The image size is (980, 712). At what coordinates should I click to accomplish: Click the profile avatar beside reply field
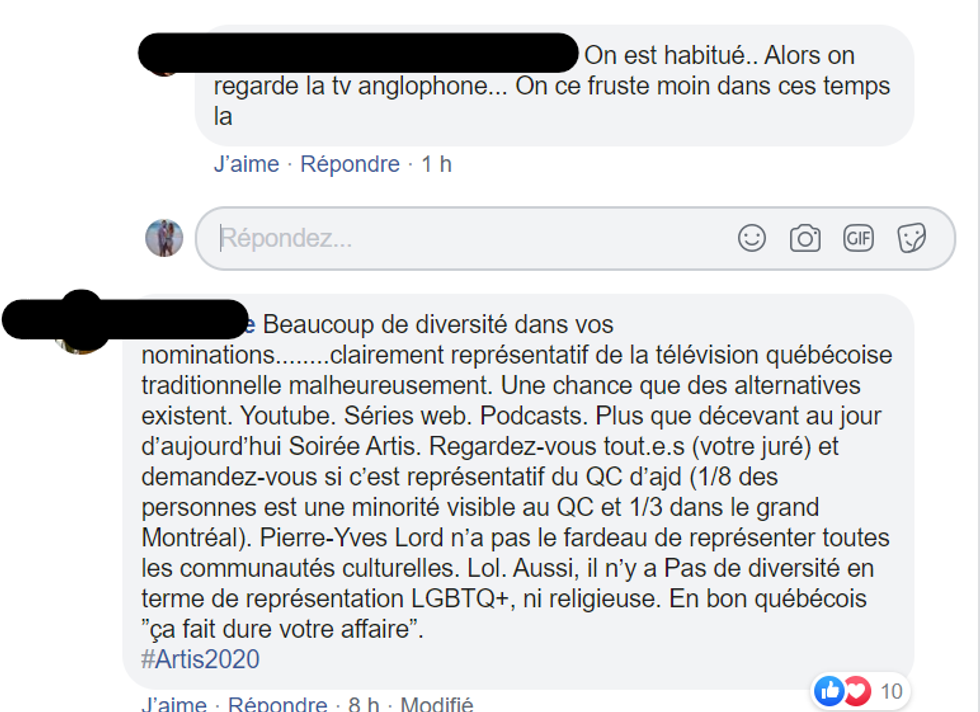pos(164,238)
